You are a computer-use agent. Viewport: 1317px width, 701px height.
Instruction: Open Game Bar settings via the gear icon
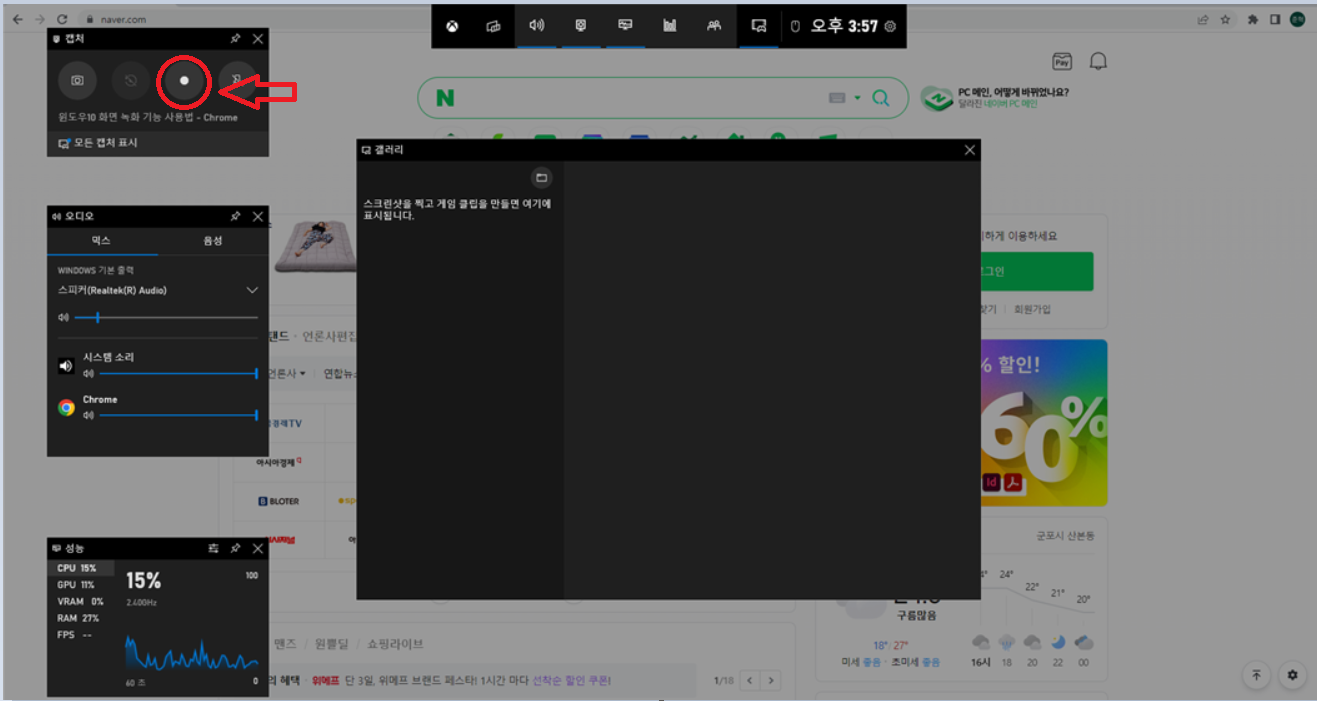[889, 27]
